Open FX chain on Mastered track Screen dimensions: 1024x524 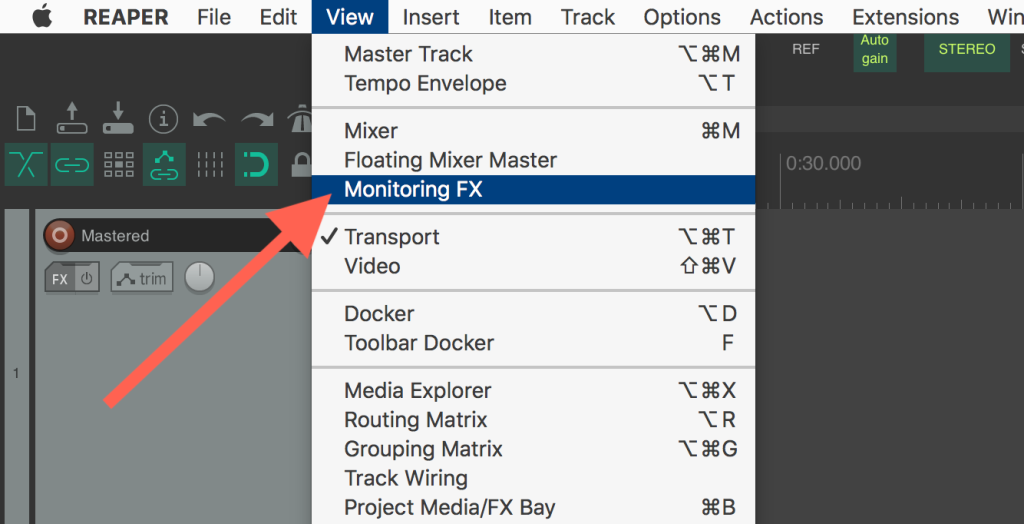point(60,279)
